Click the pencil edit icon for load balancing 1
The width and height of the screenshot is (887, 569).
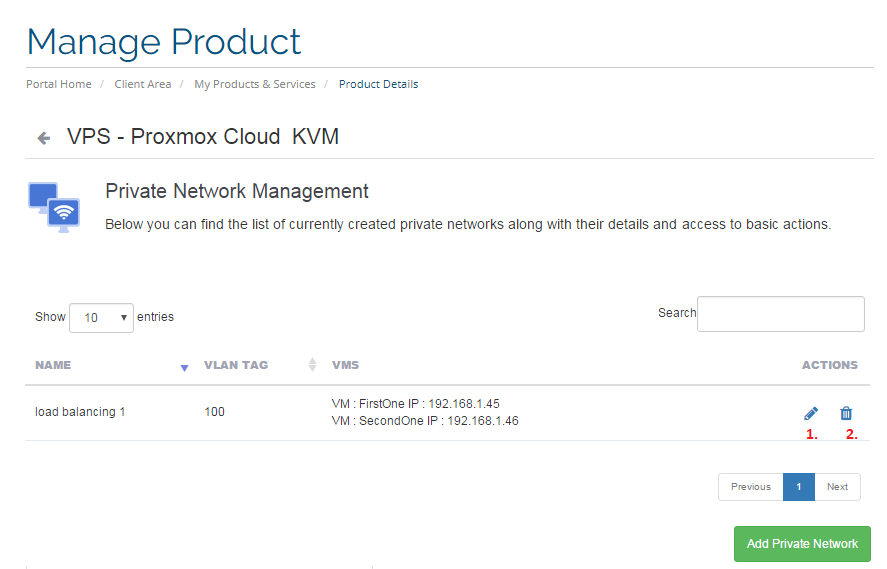click(810, 413)
